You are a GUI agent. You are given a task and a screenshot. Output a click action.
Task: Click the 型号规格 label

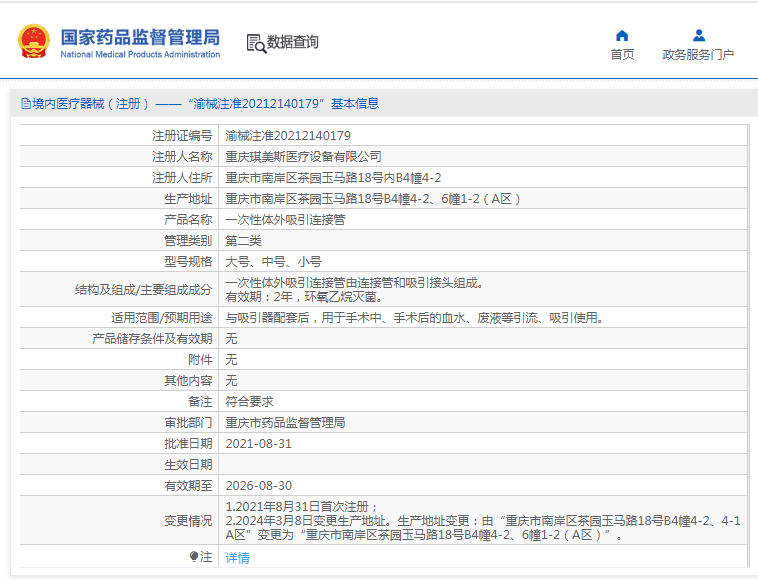click(188, 261)
